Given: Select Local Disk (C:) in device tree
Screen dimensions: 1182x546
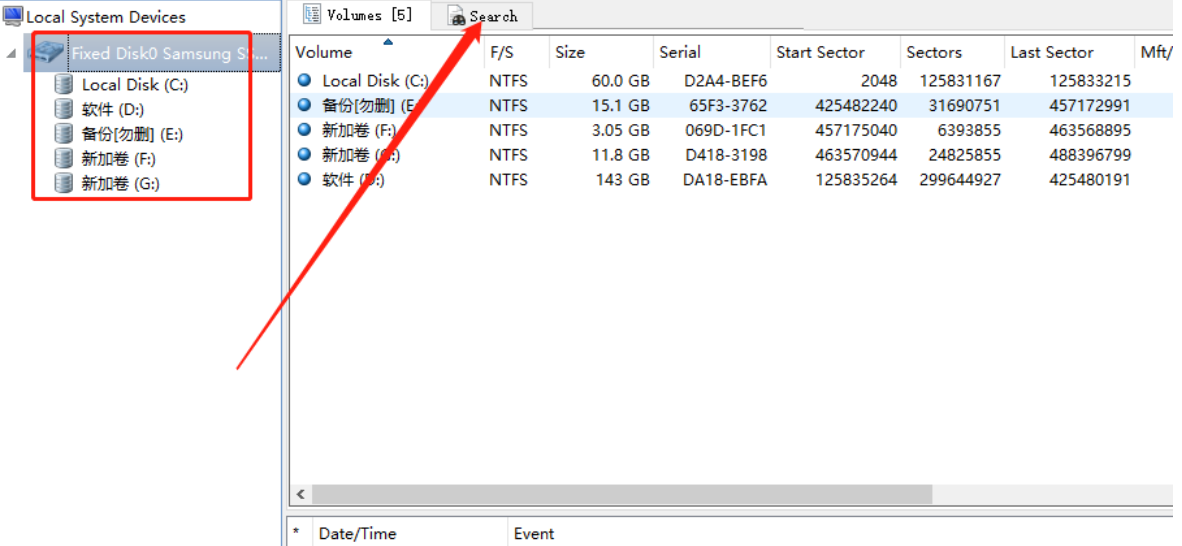Looking at the screenshot, I should pyautogui.click(x=135, y=85).
